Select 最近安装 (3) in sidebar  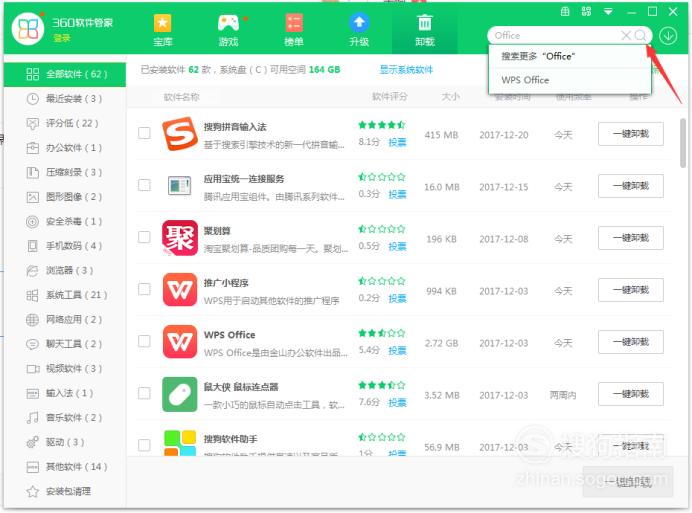pyautogui.click(x=65, y=98)
